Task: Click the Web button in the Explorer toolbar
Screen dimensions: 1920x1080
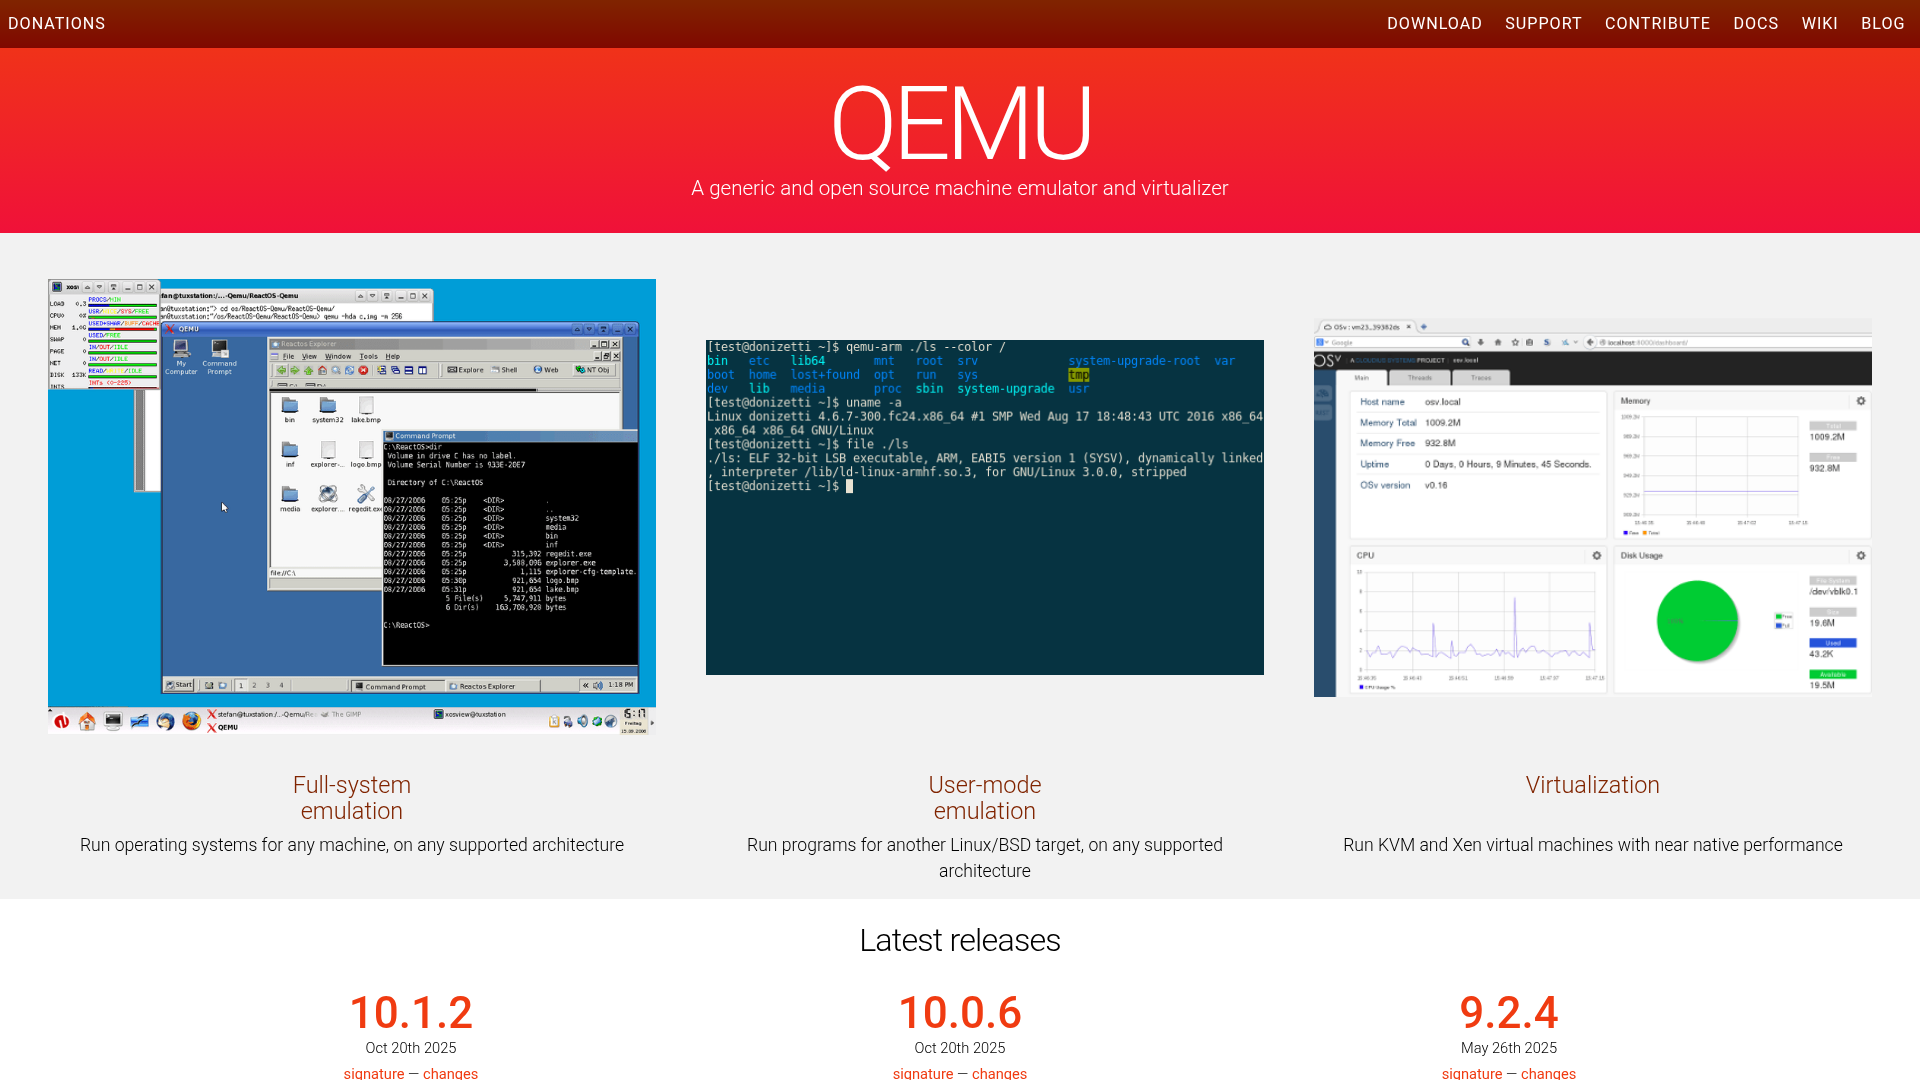Action: pos(545,369)
